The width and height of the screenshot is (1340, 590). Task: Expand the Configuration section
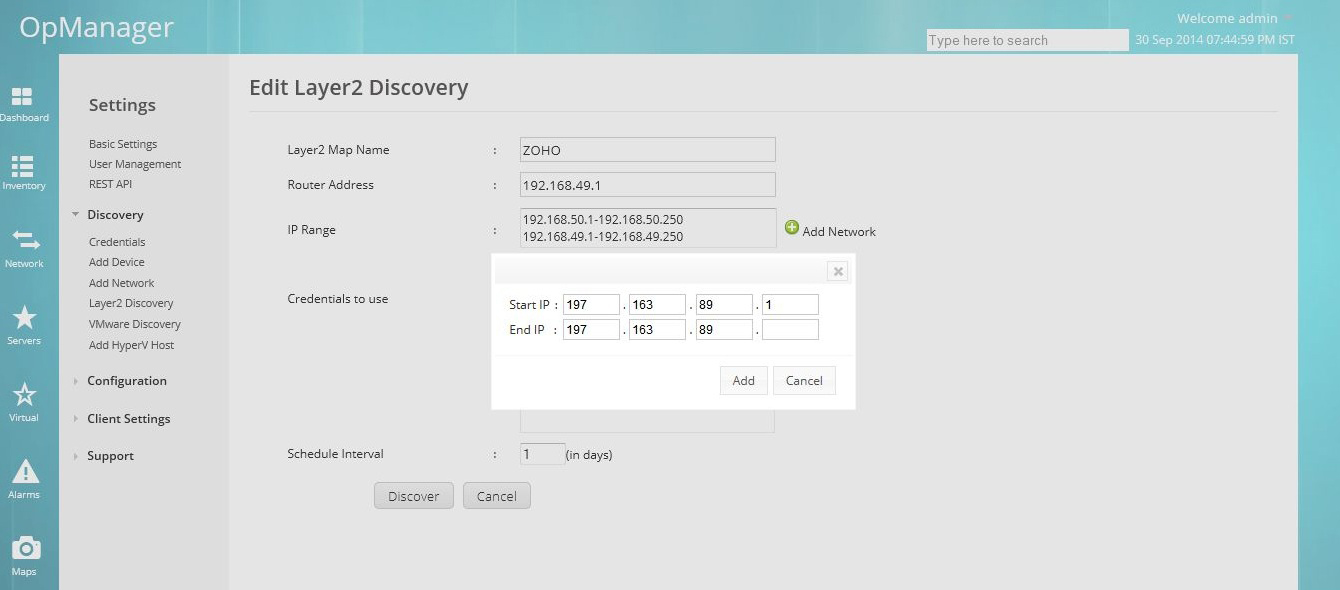pyautogui.click(x=126, y=381)
